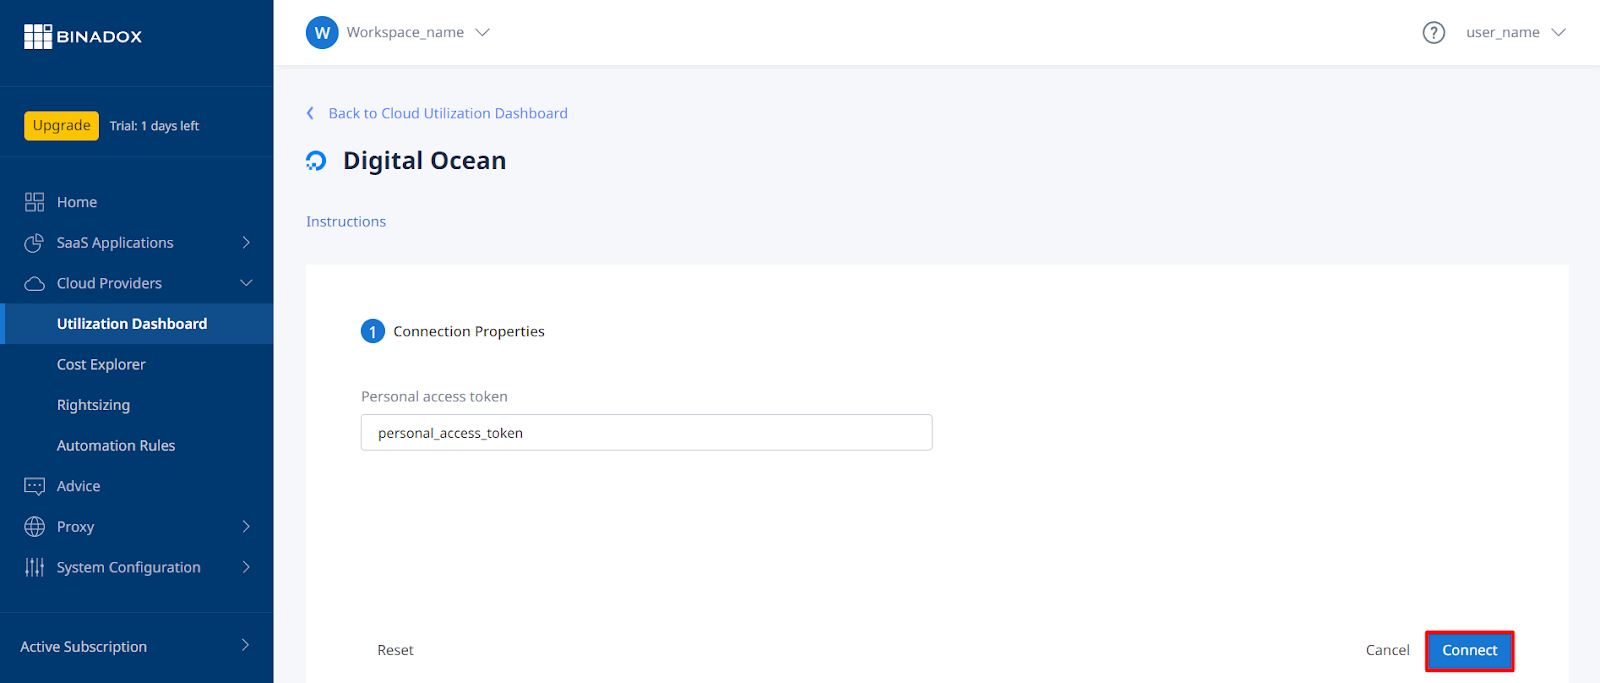Follow Back to Cloud Utilization Dashboard link
Image resolution: width=1600 pixels, height=683 pixels.
click(448, 113)
